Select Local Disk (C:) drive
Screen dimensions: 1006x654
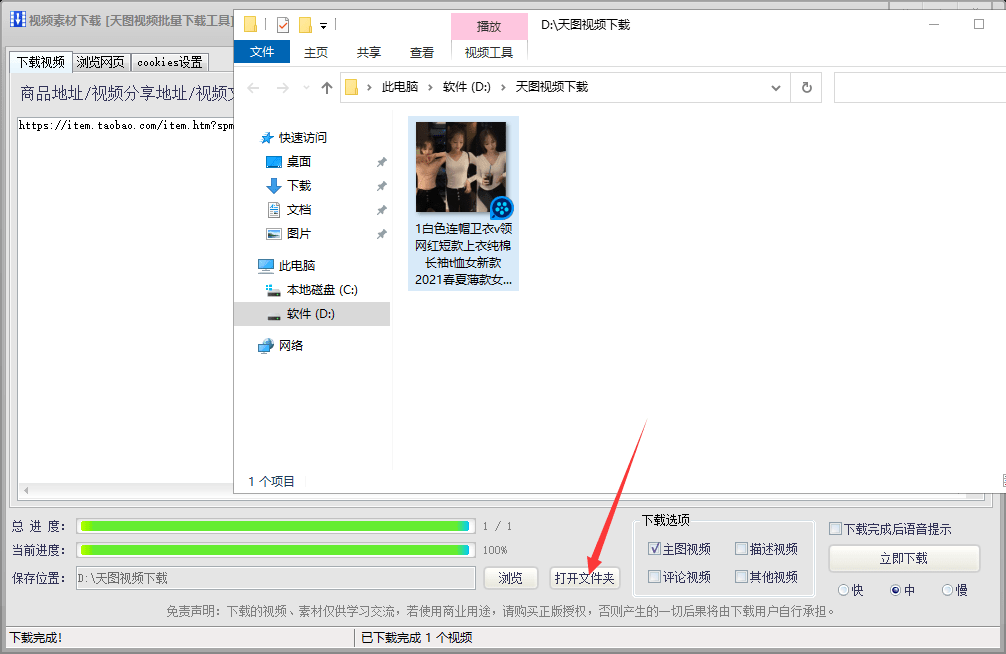321,290
